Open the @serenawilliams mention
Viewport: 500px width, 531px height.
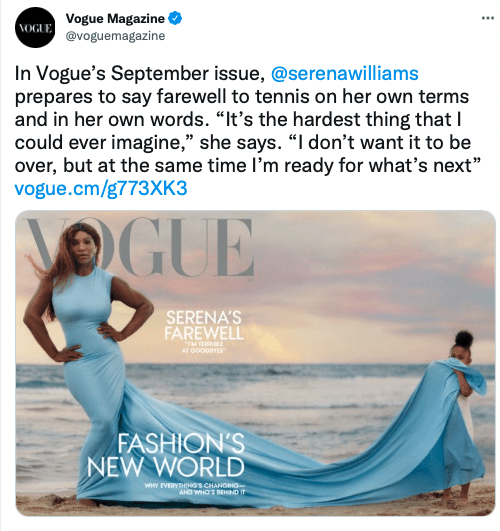(345, 73)
